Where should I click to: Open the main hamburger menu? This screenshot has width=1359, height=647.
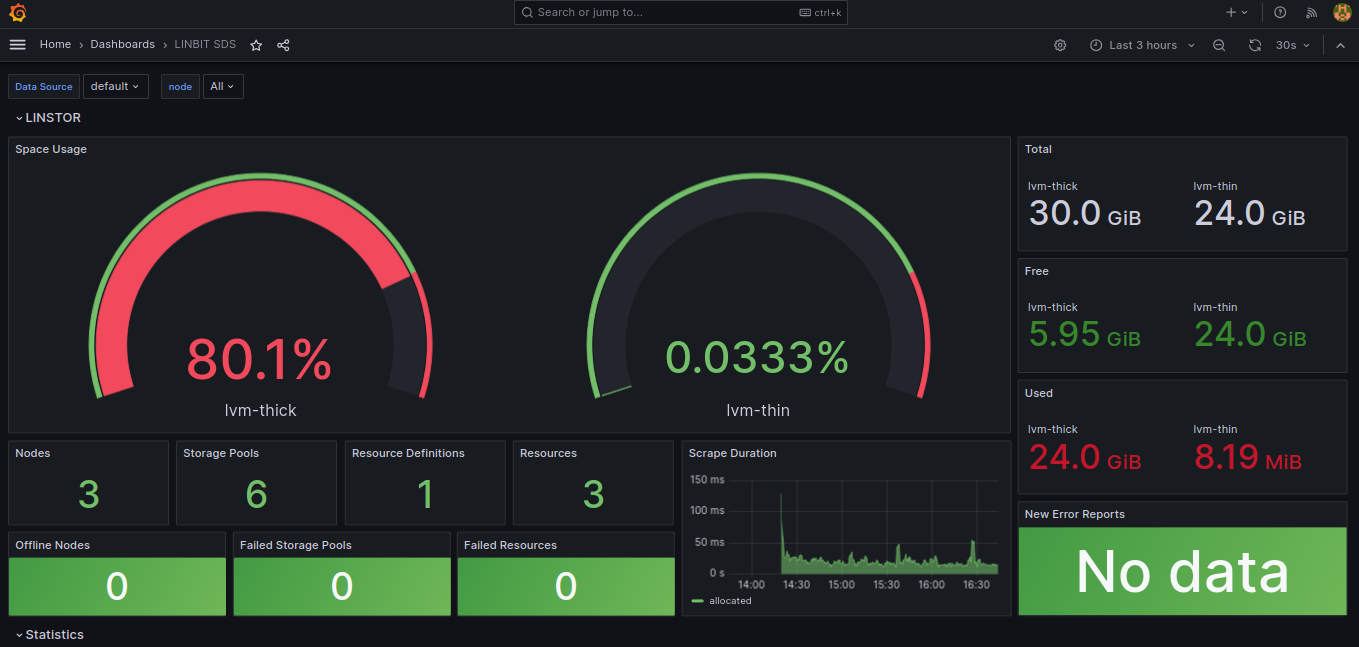click(x=17, y=45)
